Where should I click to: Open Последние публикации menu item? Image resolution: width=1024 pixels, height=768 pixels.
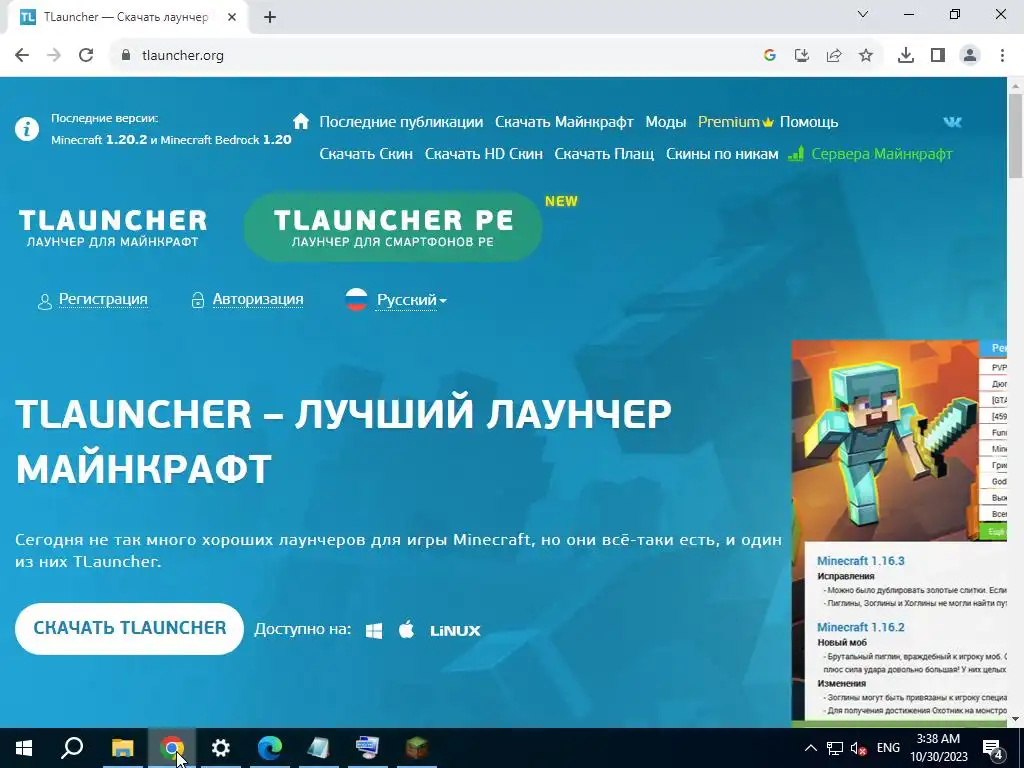[x=401, y=122]
